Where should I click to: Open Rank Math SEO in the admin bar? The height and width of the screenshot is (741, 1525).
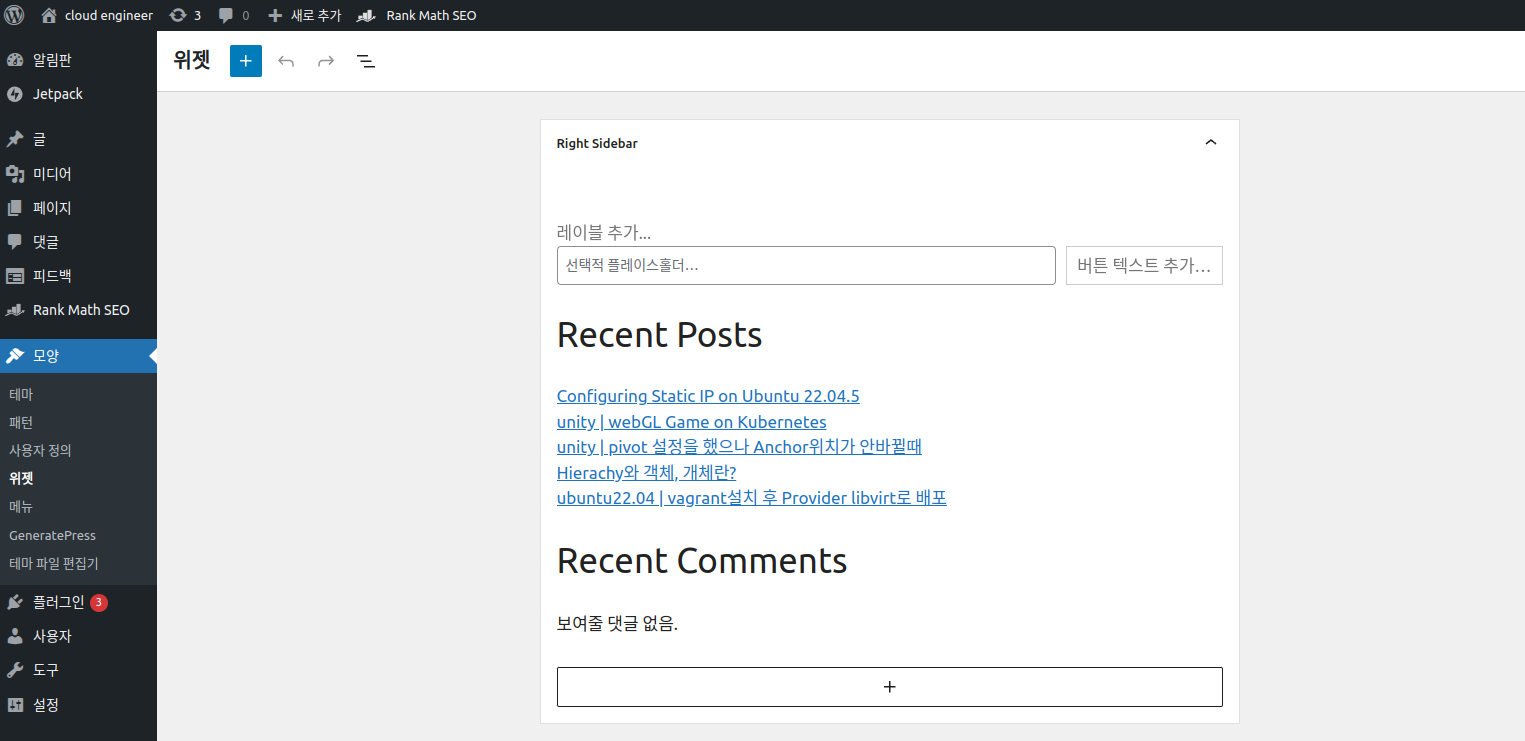tap(417, 15)
